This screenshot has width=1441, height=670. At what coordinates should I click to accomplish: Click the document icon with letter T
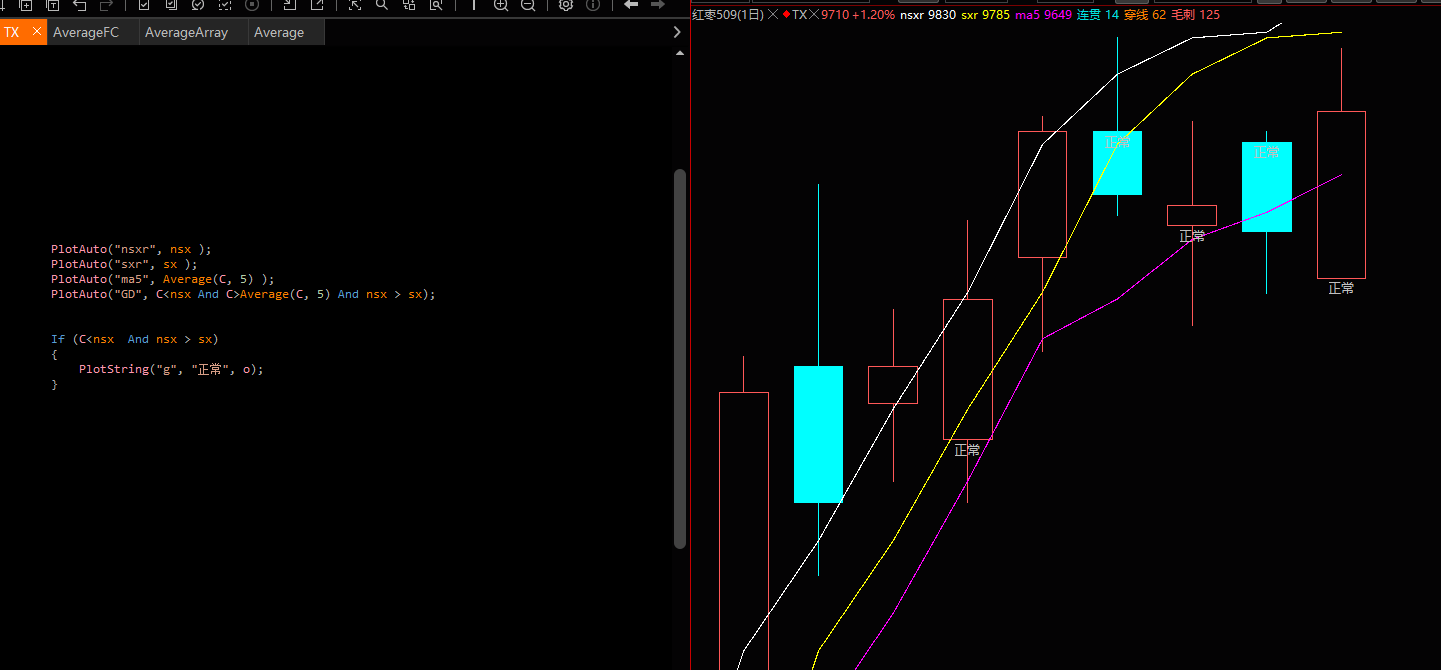53,5
